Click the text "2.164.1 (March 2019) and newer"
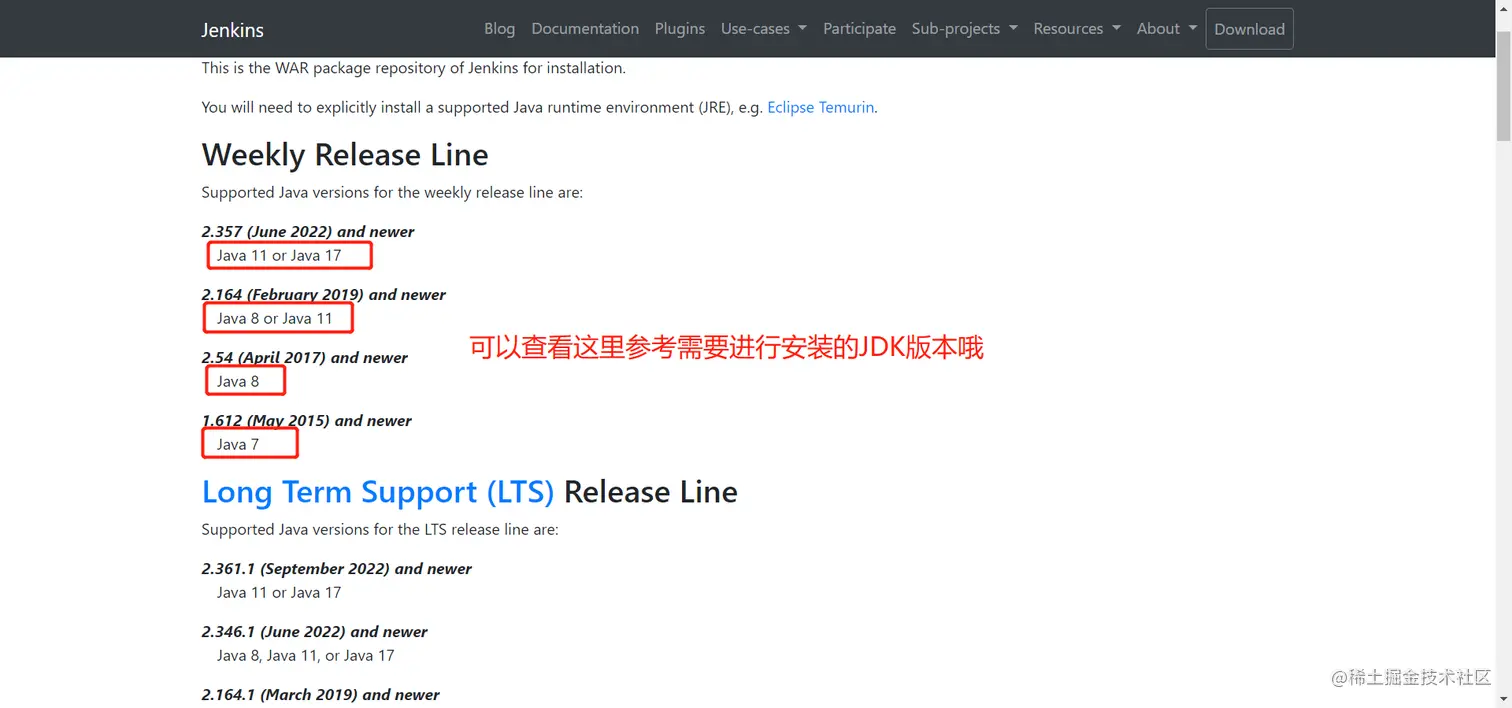The width and height of the screenshot is (1512, 708). 321,694
